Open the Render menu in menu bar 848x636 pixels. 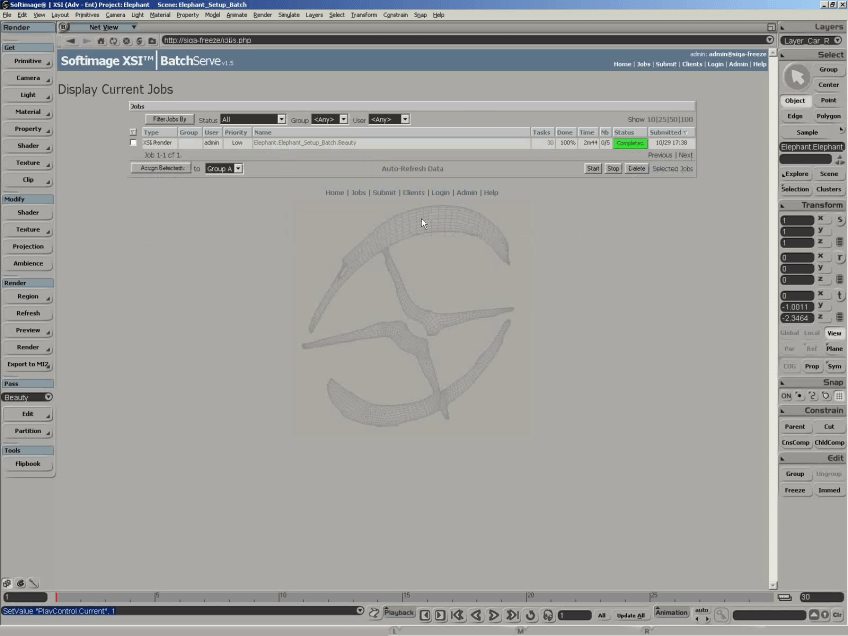pyautogui.click(x=262, y=15)
